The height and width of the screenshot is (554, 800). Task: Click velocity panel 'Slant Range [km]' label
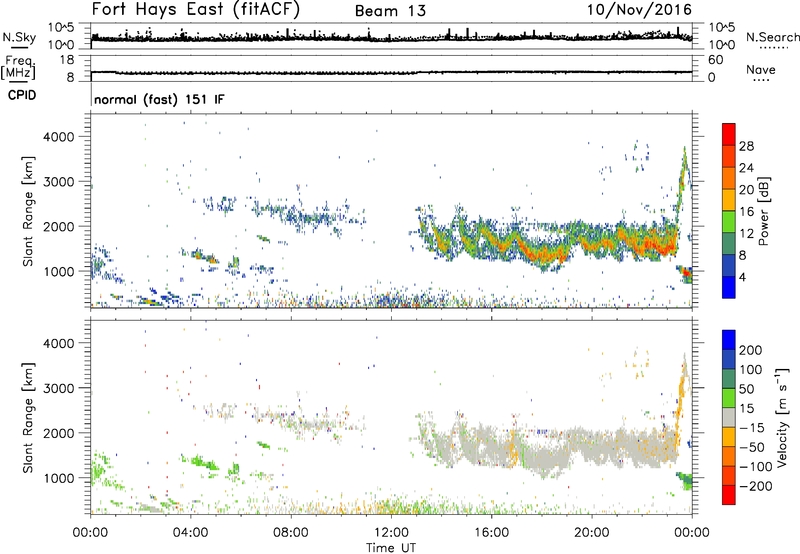[x=28, y=418]
